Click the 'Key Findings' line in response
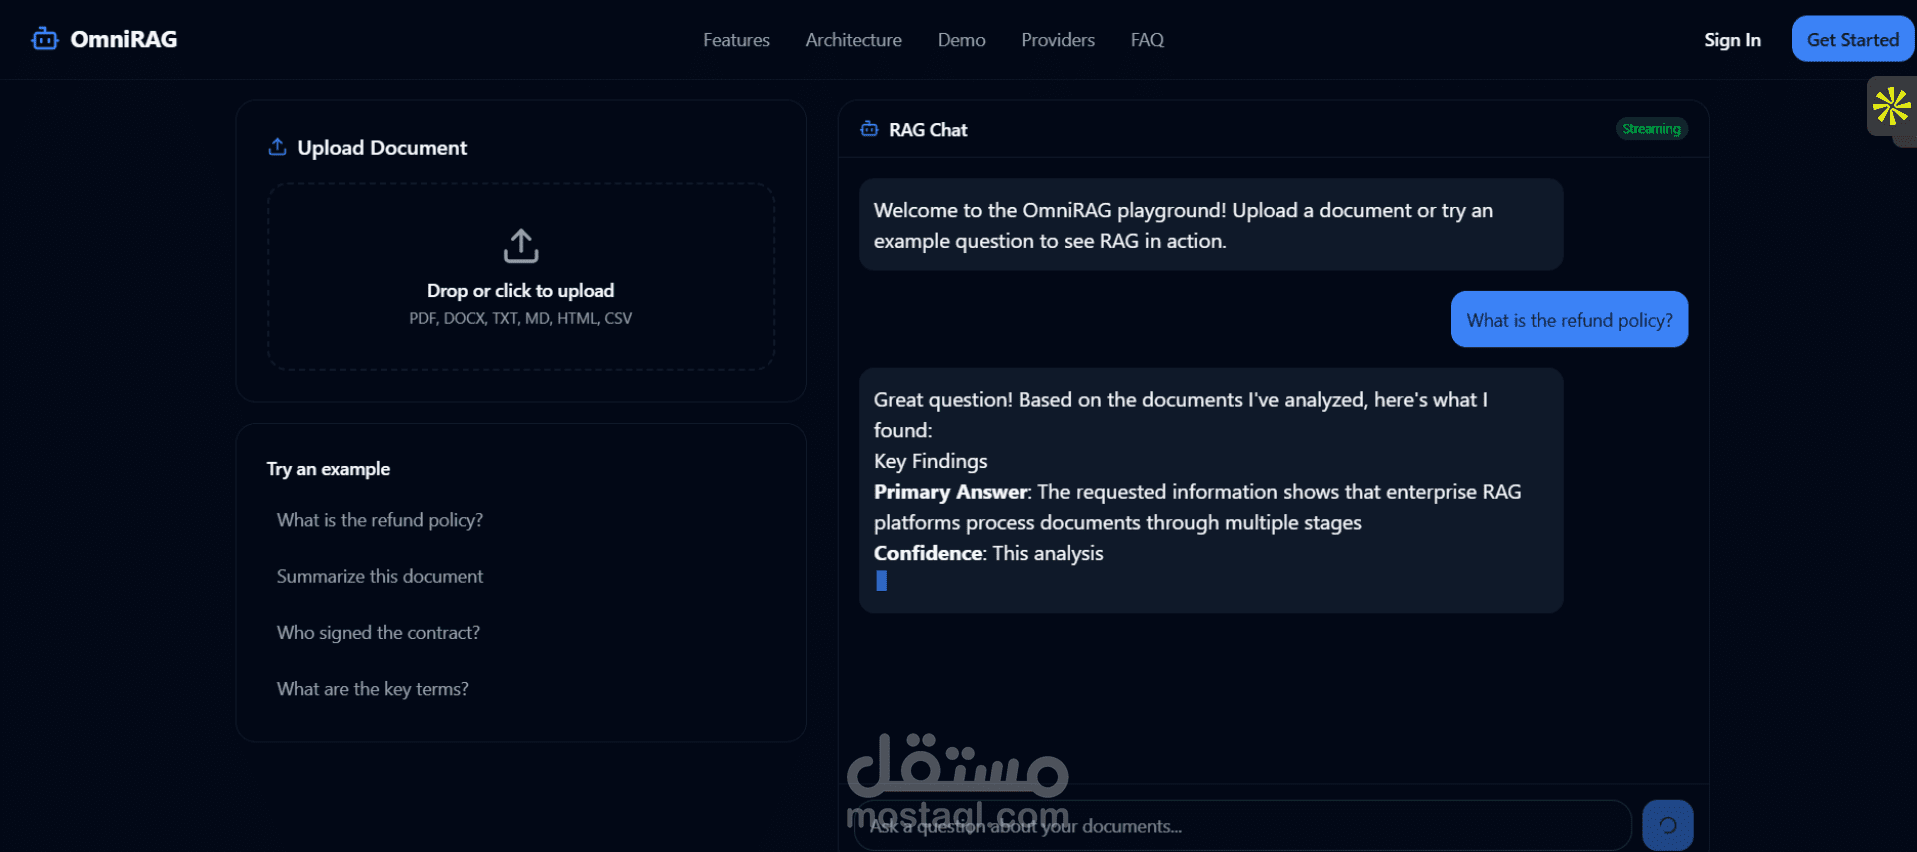The image size is (1917, 852). click(x=930, y=461)
